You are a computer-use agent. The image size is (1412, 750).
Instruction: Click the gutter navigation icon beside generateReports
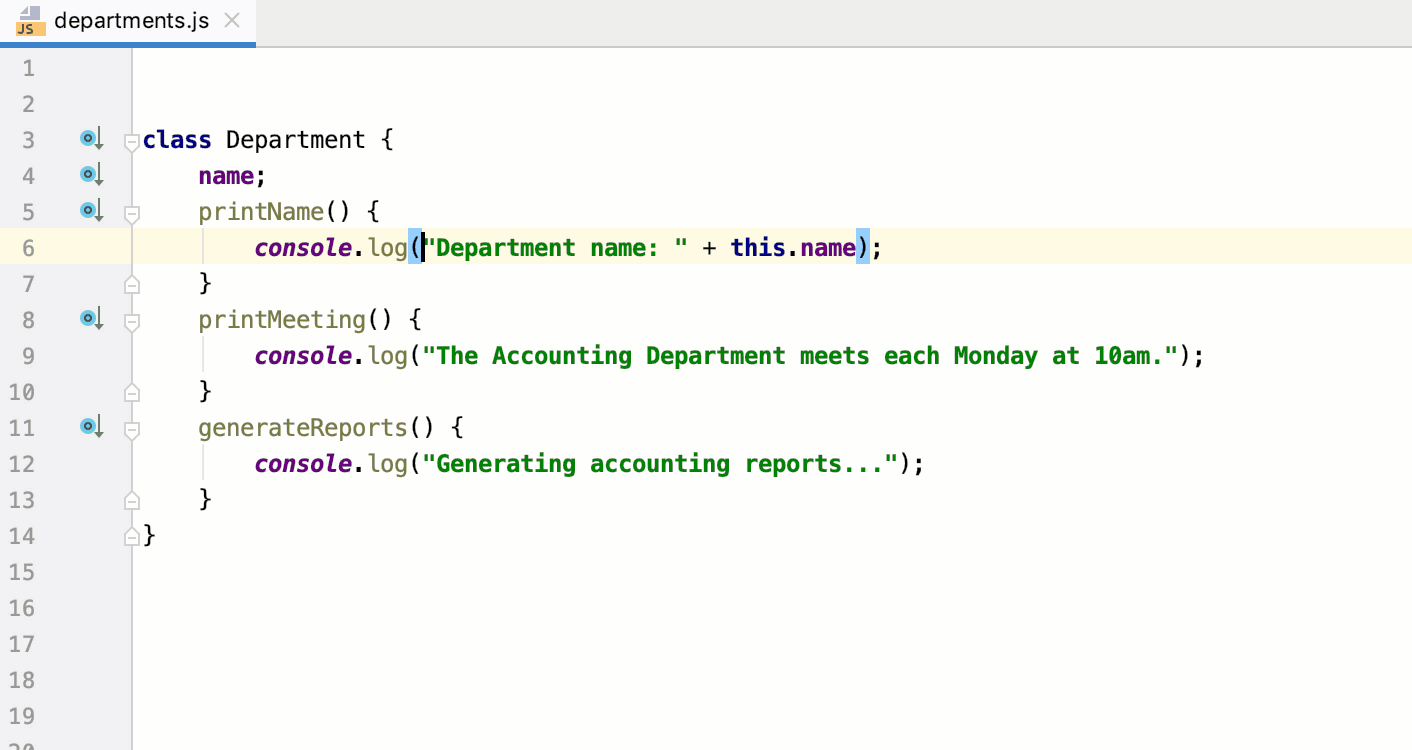pyautogui.click(x=90, y=425)
